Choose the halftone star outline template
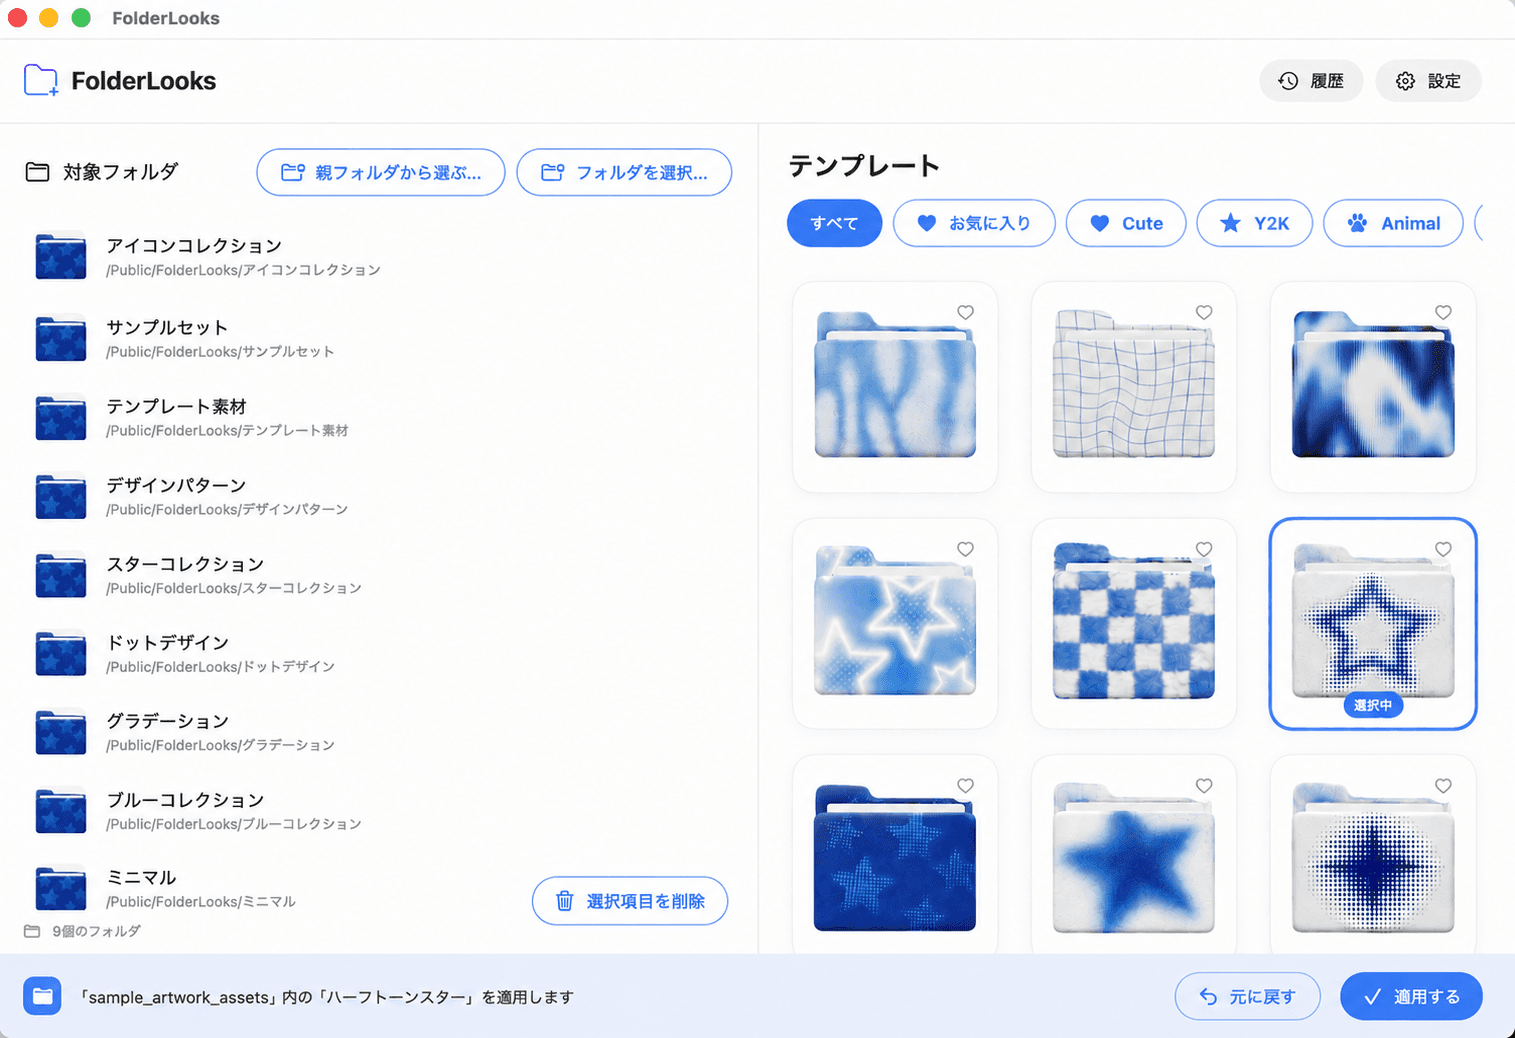 pyautogui.click(x=1373, y=623)
